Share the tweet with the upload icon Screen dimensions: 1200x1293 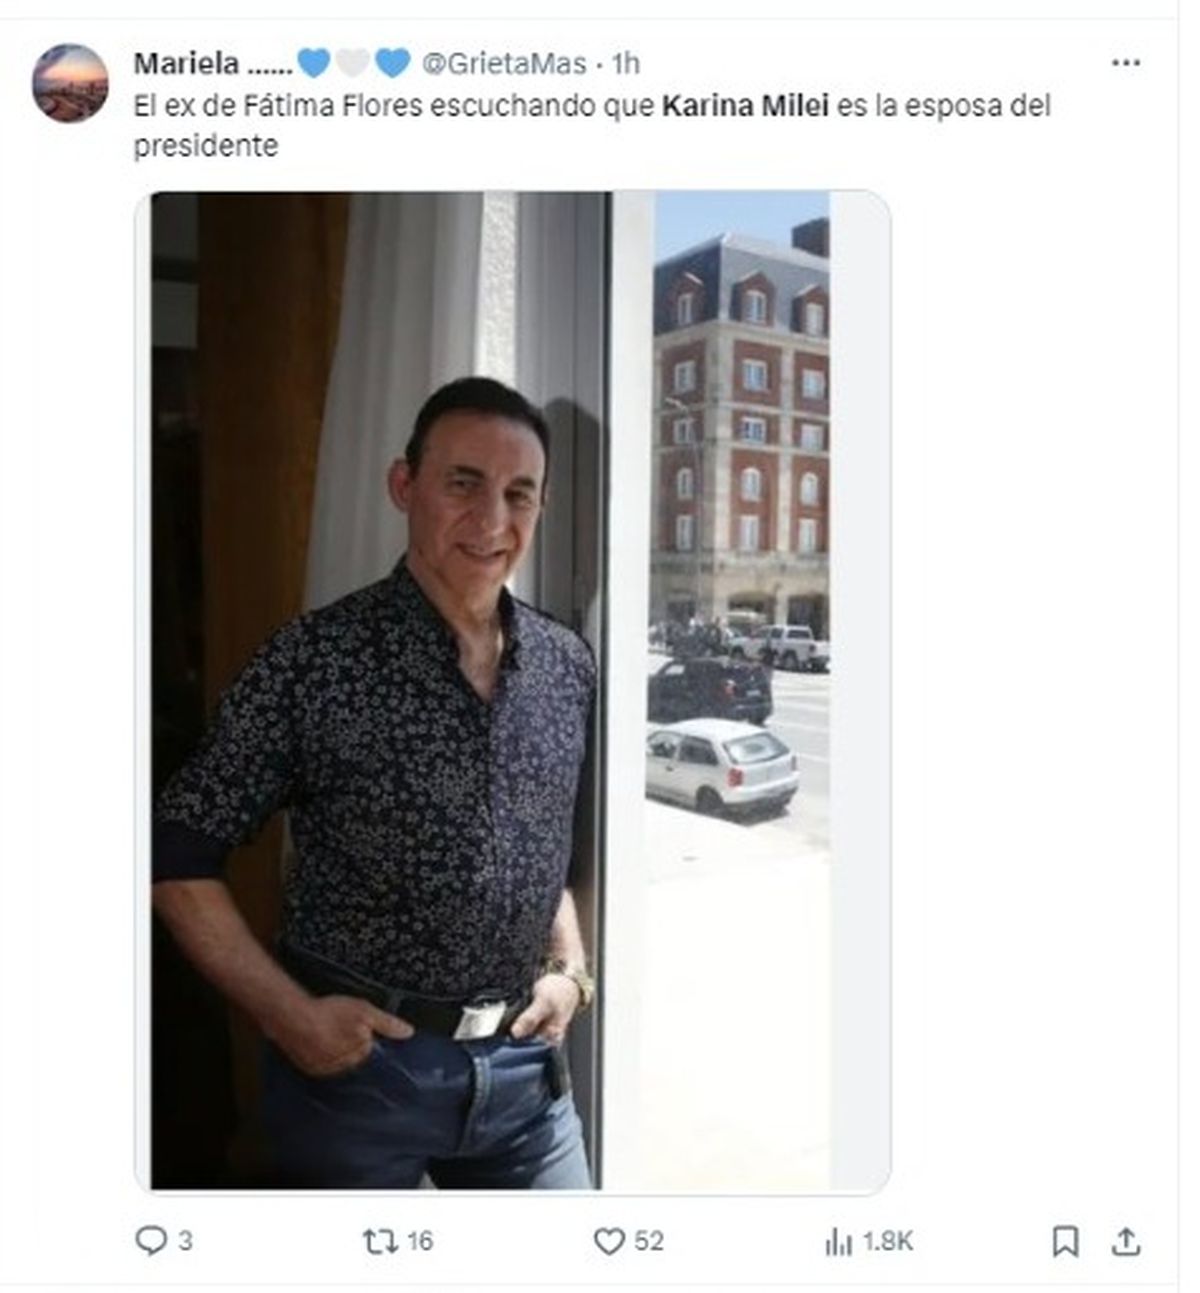(x=1126, y=1242)
